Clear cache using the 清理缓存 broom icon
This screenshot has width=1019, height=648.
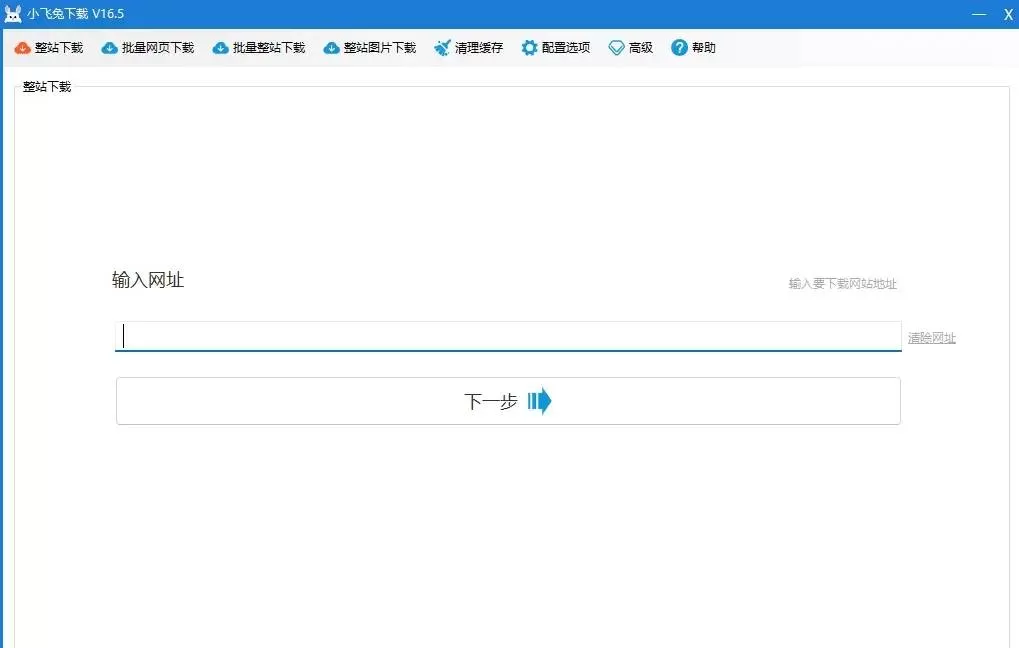click(x=440, y=47)
